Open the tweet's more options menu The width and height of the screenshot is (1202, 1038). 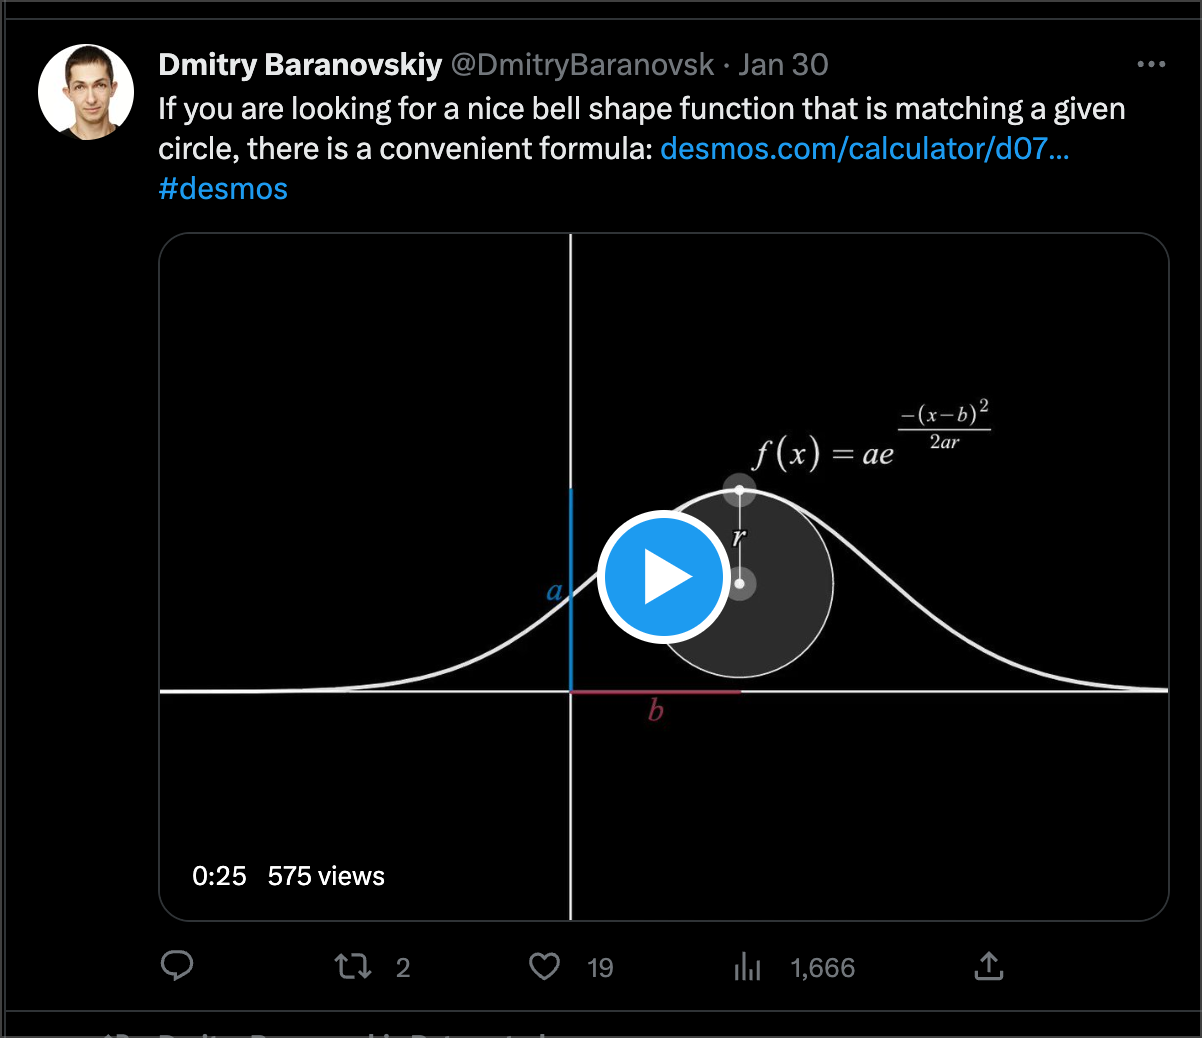point(1151,65)
